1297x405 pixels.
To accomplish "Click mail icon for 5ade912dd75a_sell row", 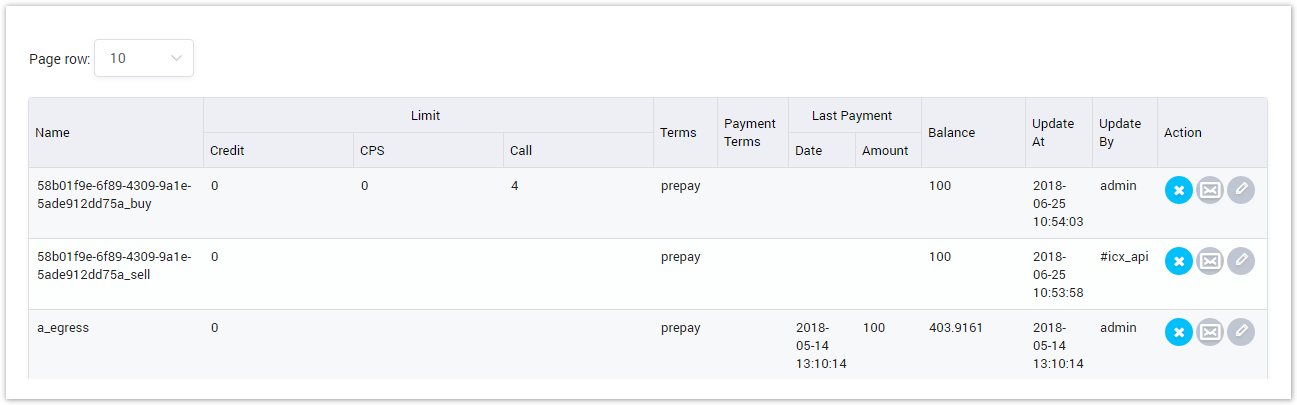I will click(1210, 261).
